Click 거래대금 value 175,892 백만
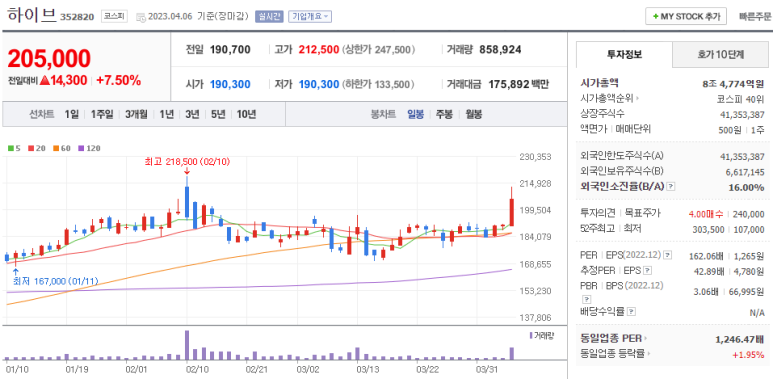Image resolution: width=773 pixels, height=379 pixels. (x=519, y=84)
